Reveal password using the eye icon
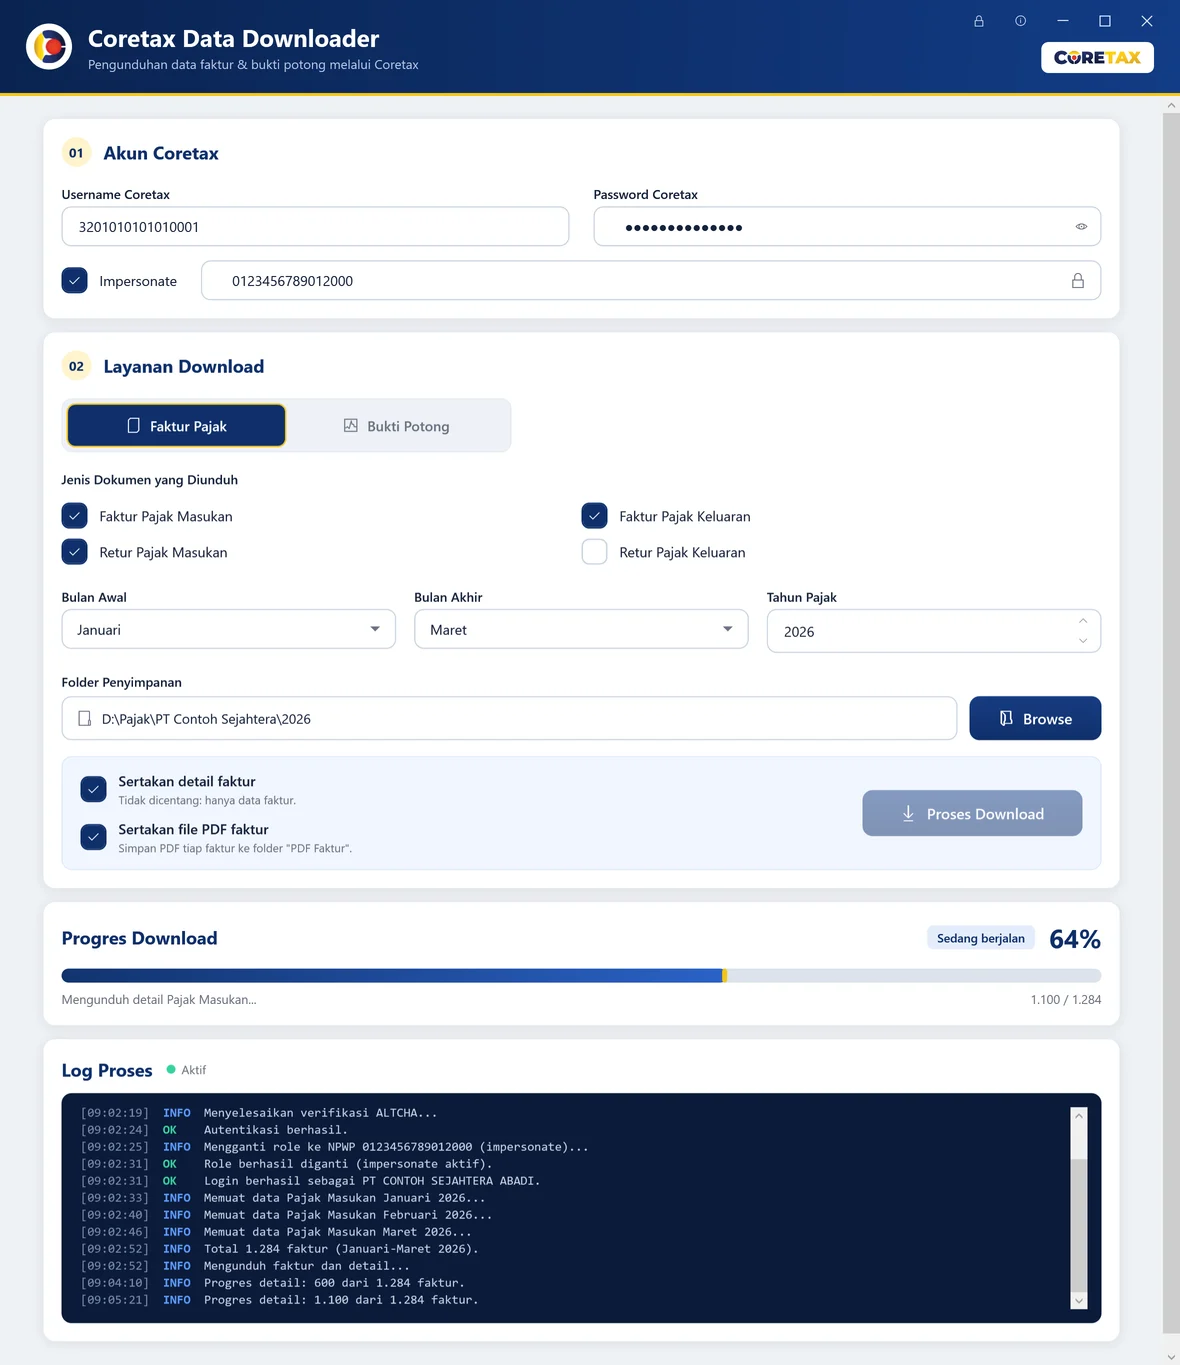Image resolution: width=1180 pixels, height=1365 pixels. coord(1081,227)
